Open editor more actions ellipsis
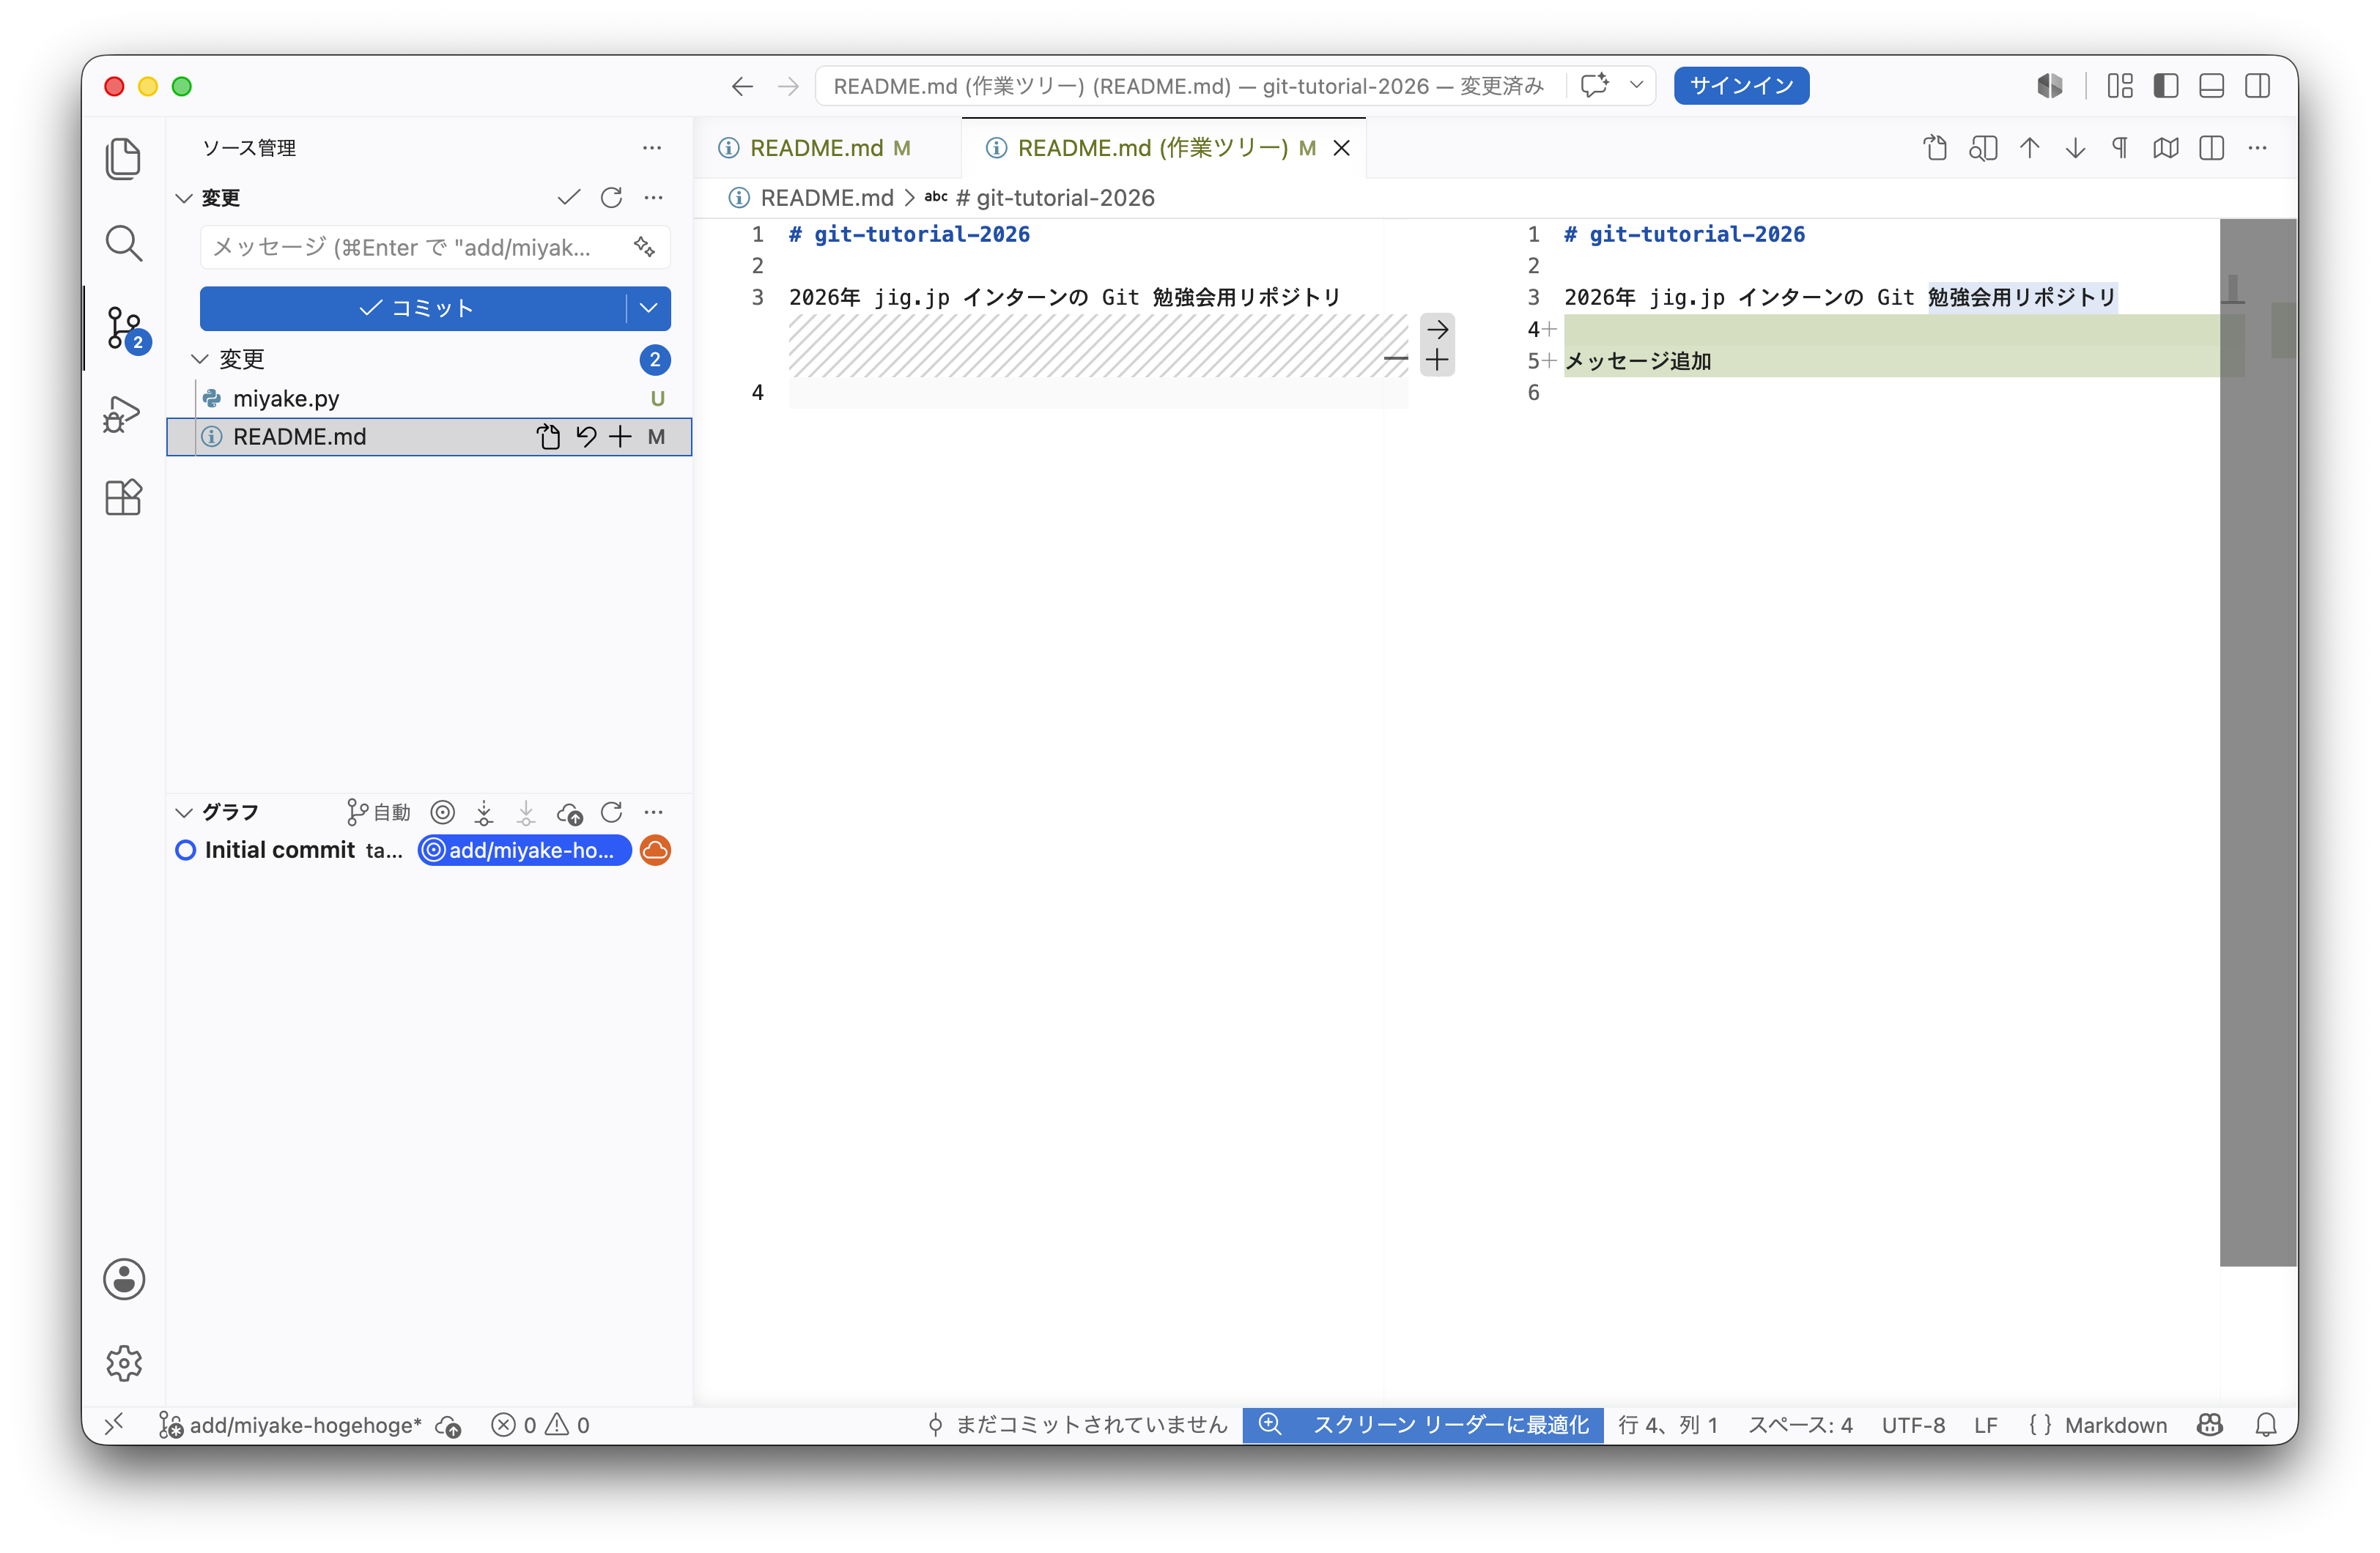The image size is (2380, 1553). coord(2257,148)
